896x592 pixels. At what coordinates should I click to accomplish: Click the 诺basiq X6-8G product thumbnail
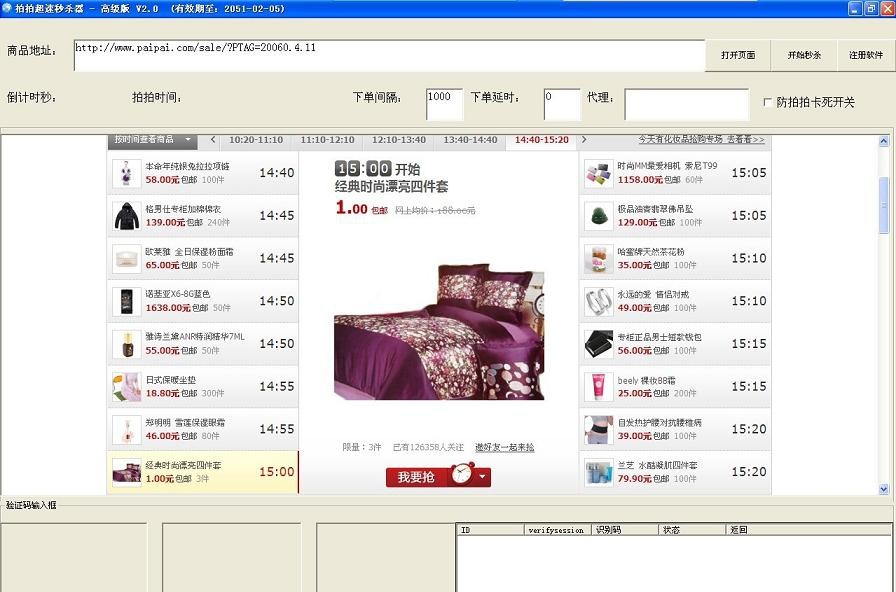[126, 301]
